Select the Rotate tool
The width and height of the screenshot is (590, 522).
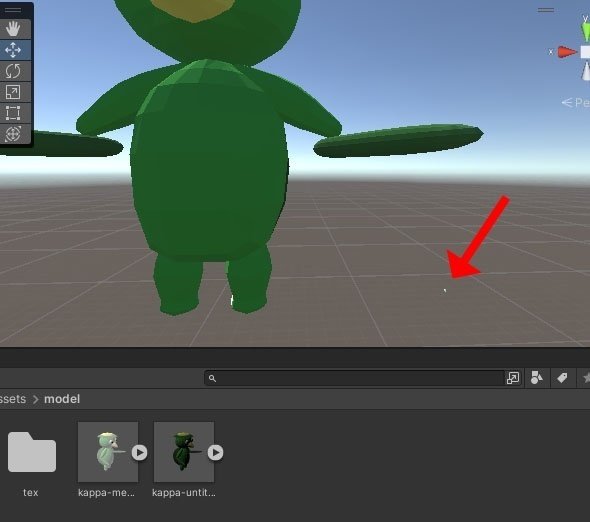(13, 71)
